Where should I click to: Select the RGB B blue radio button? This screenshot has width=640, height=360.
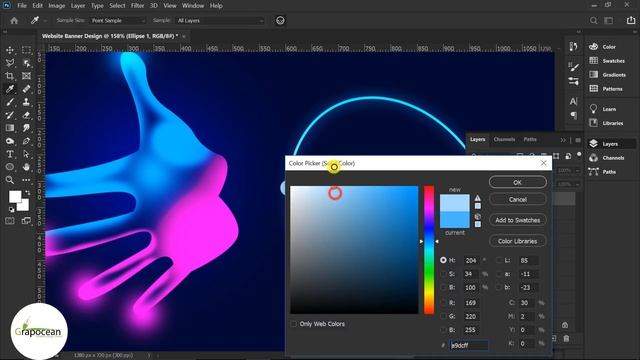[x=443, y=330]
